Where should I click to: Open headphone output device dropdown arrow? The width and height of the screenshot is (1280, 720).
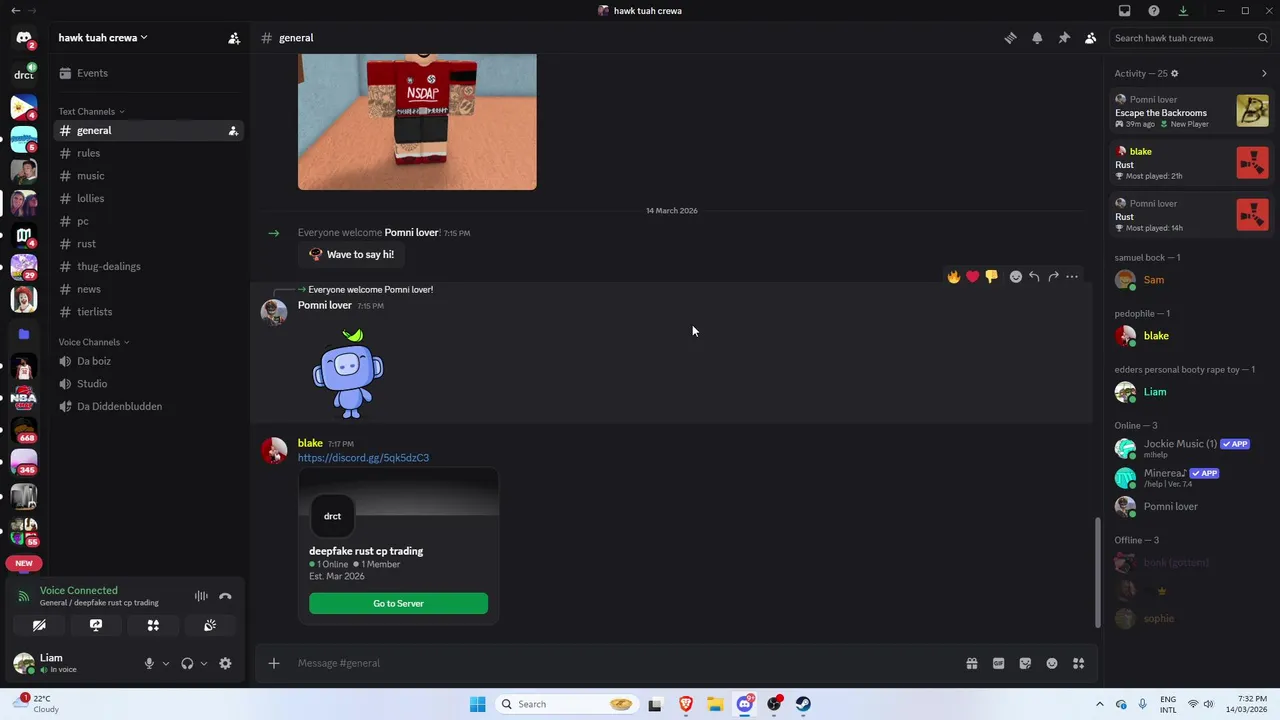[204, 663]
